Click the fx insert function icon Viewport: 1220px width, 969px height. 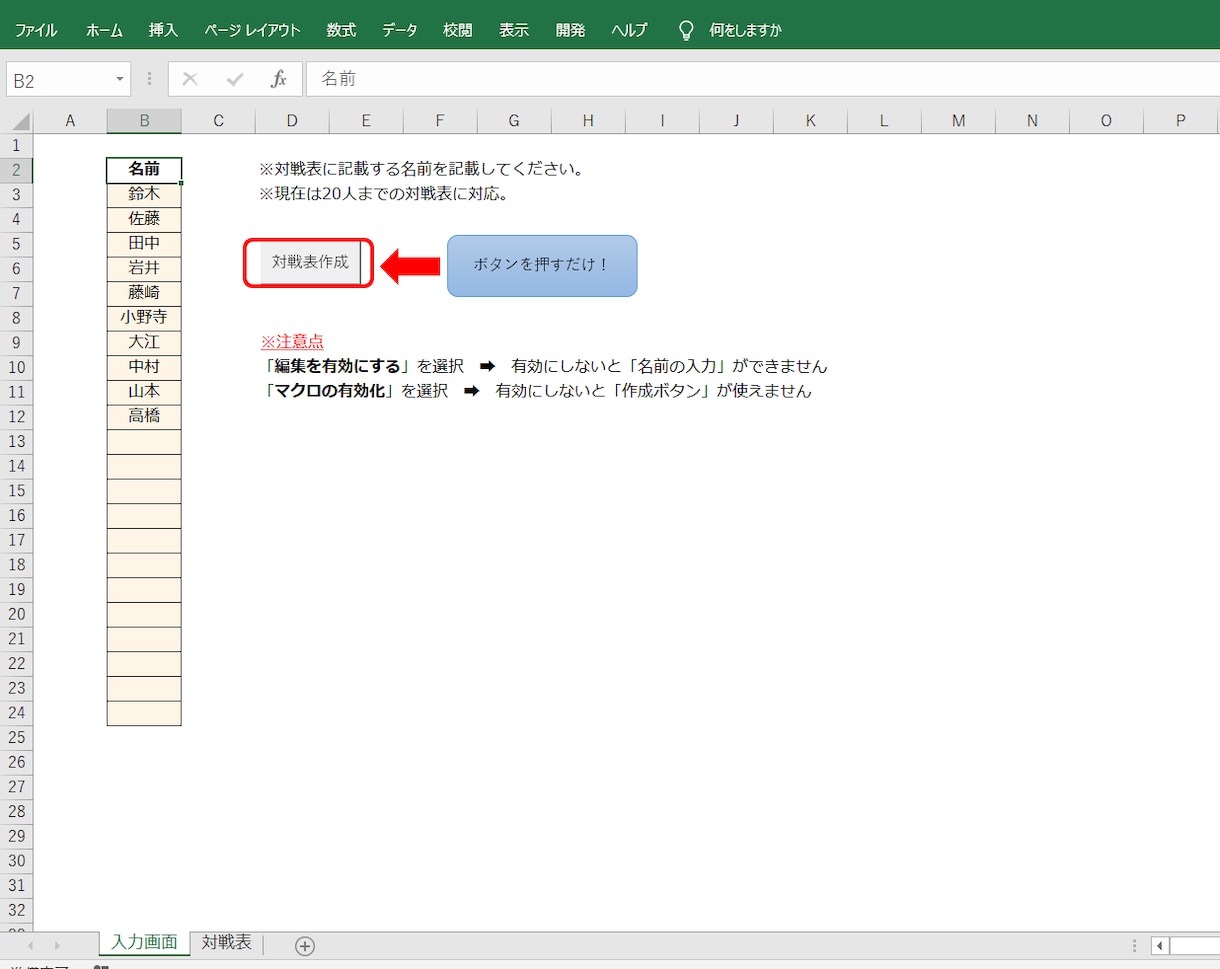279,79
